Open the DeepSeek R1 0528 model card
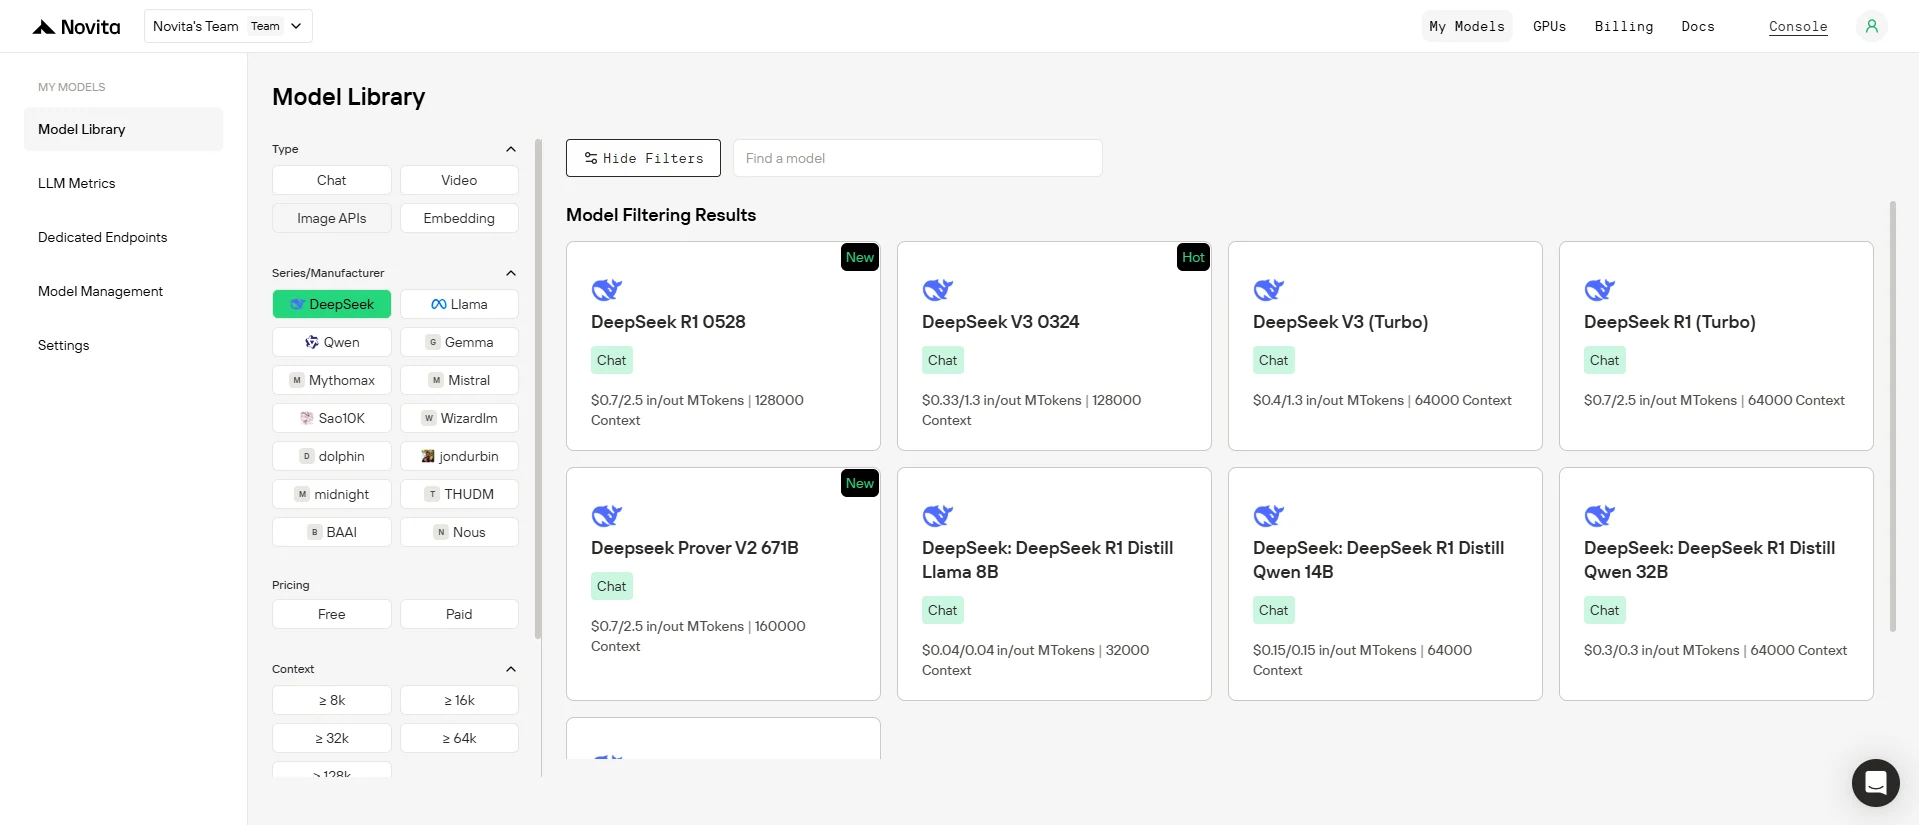Image resolution: width=1919 pixels, height=825 pixels. click(x=723, y=346)
